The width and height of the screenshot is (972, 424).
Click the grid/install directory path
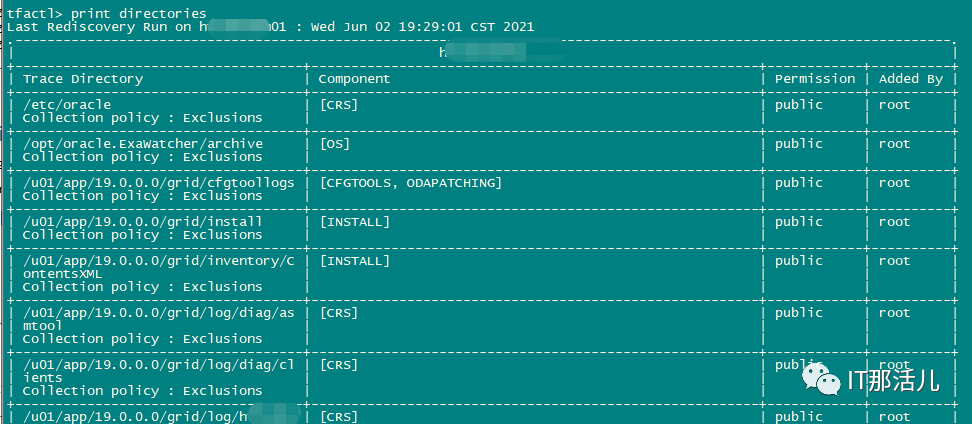click(143, 222)
